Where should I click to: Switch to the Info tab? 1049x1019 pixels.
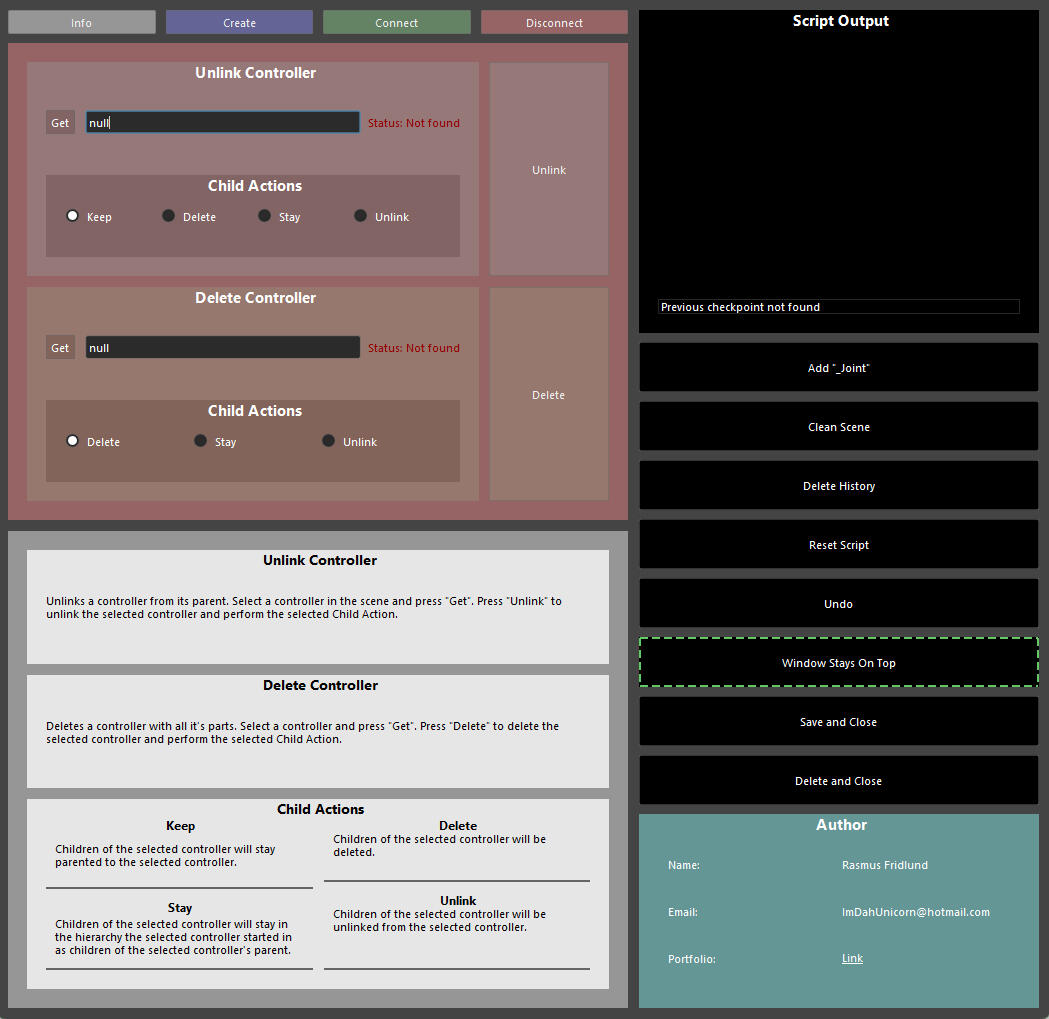point(82,23)
